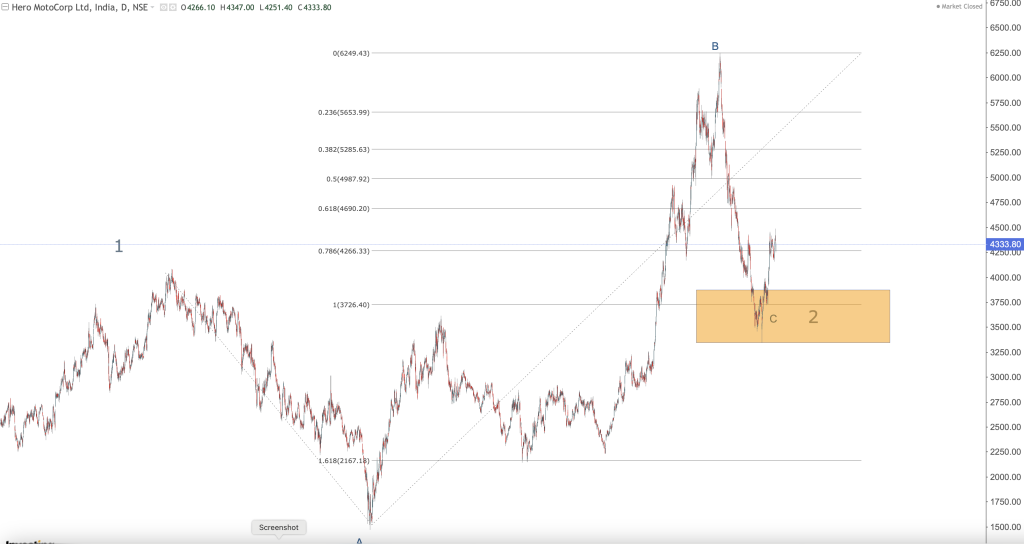
Task: Click 6500.00 on the price axis
Action: coord(1005,28)
